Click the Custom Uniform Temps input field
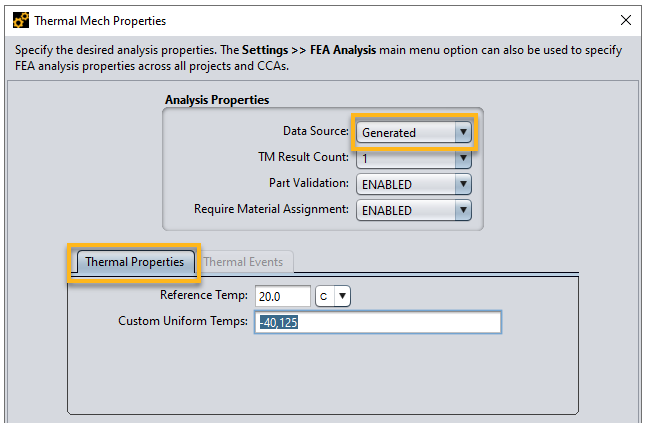Viewport: 647px width, 428px height. [x=378, y=322]
